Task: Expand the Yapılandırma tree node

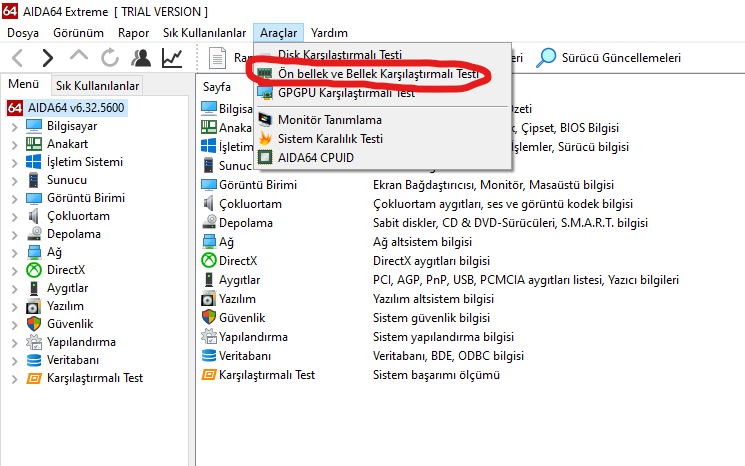Action: click(14, 343)
